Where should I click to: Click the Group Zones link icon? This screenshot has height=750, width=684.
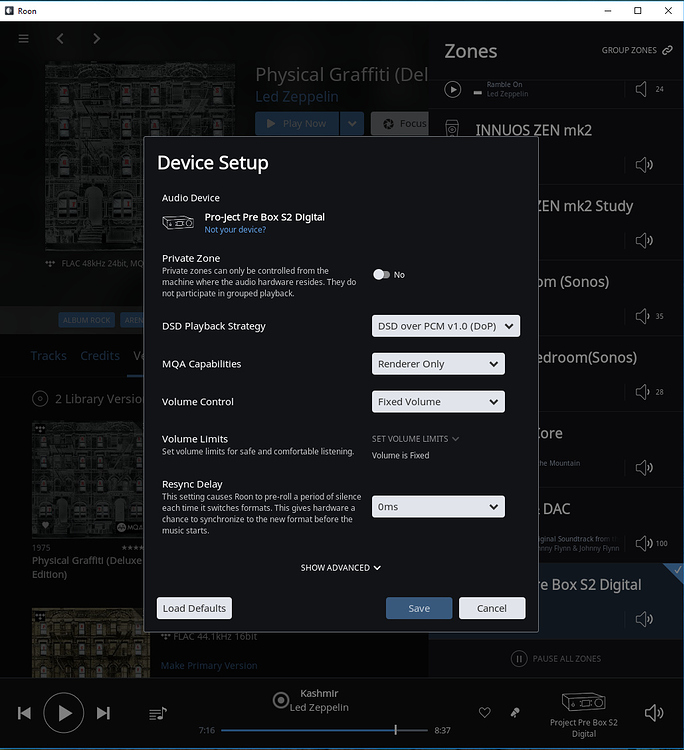pos(667,50)
